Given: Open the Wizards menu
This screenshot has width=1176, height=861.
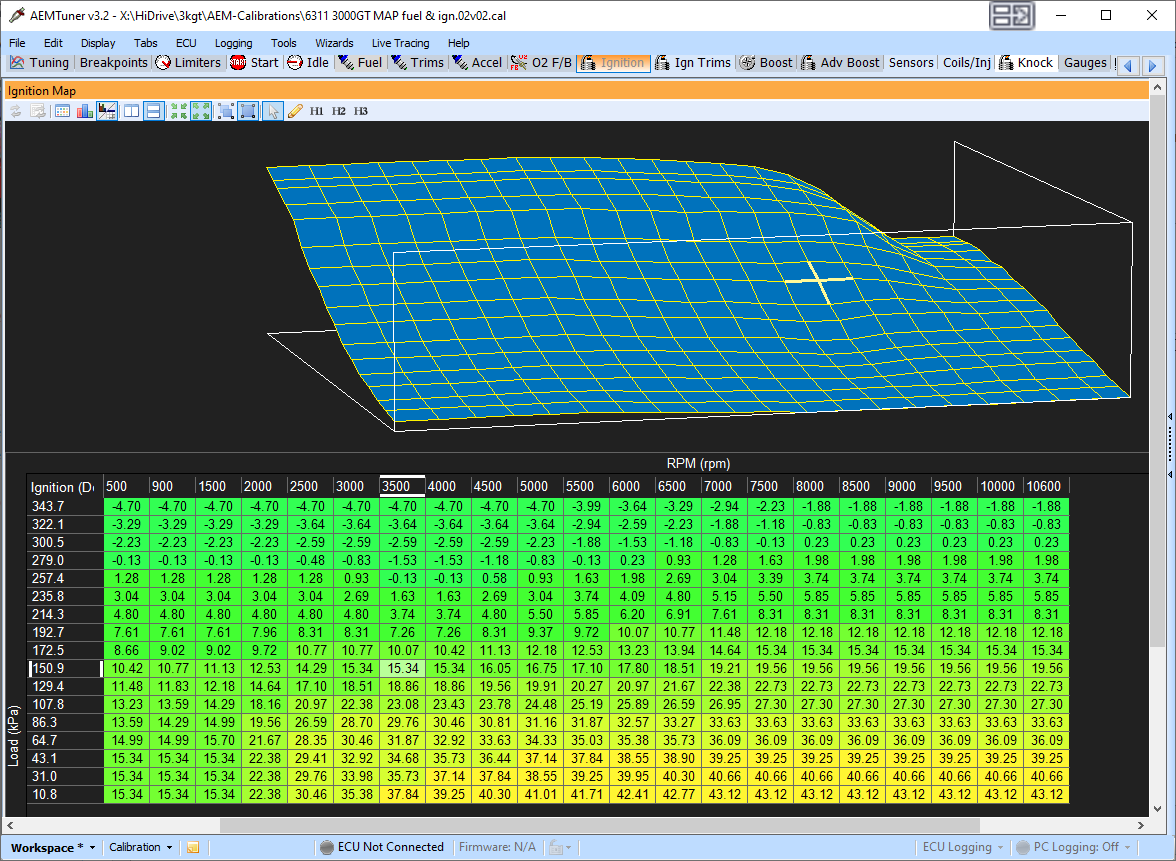Looking at the screenshot, I should tap(334, 43).
